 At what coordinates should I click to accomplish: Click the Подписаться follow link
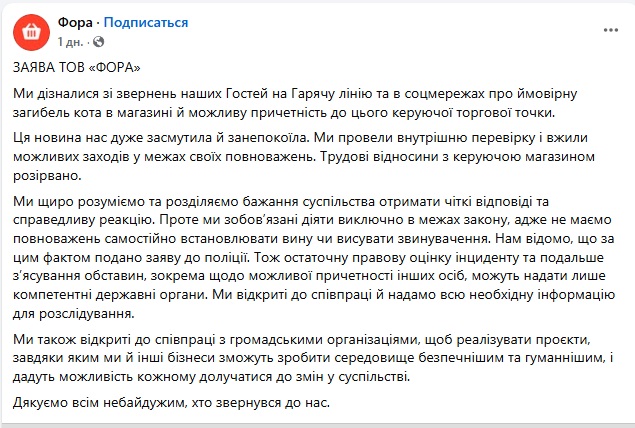pos(145,21)
